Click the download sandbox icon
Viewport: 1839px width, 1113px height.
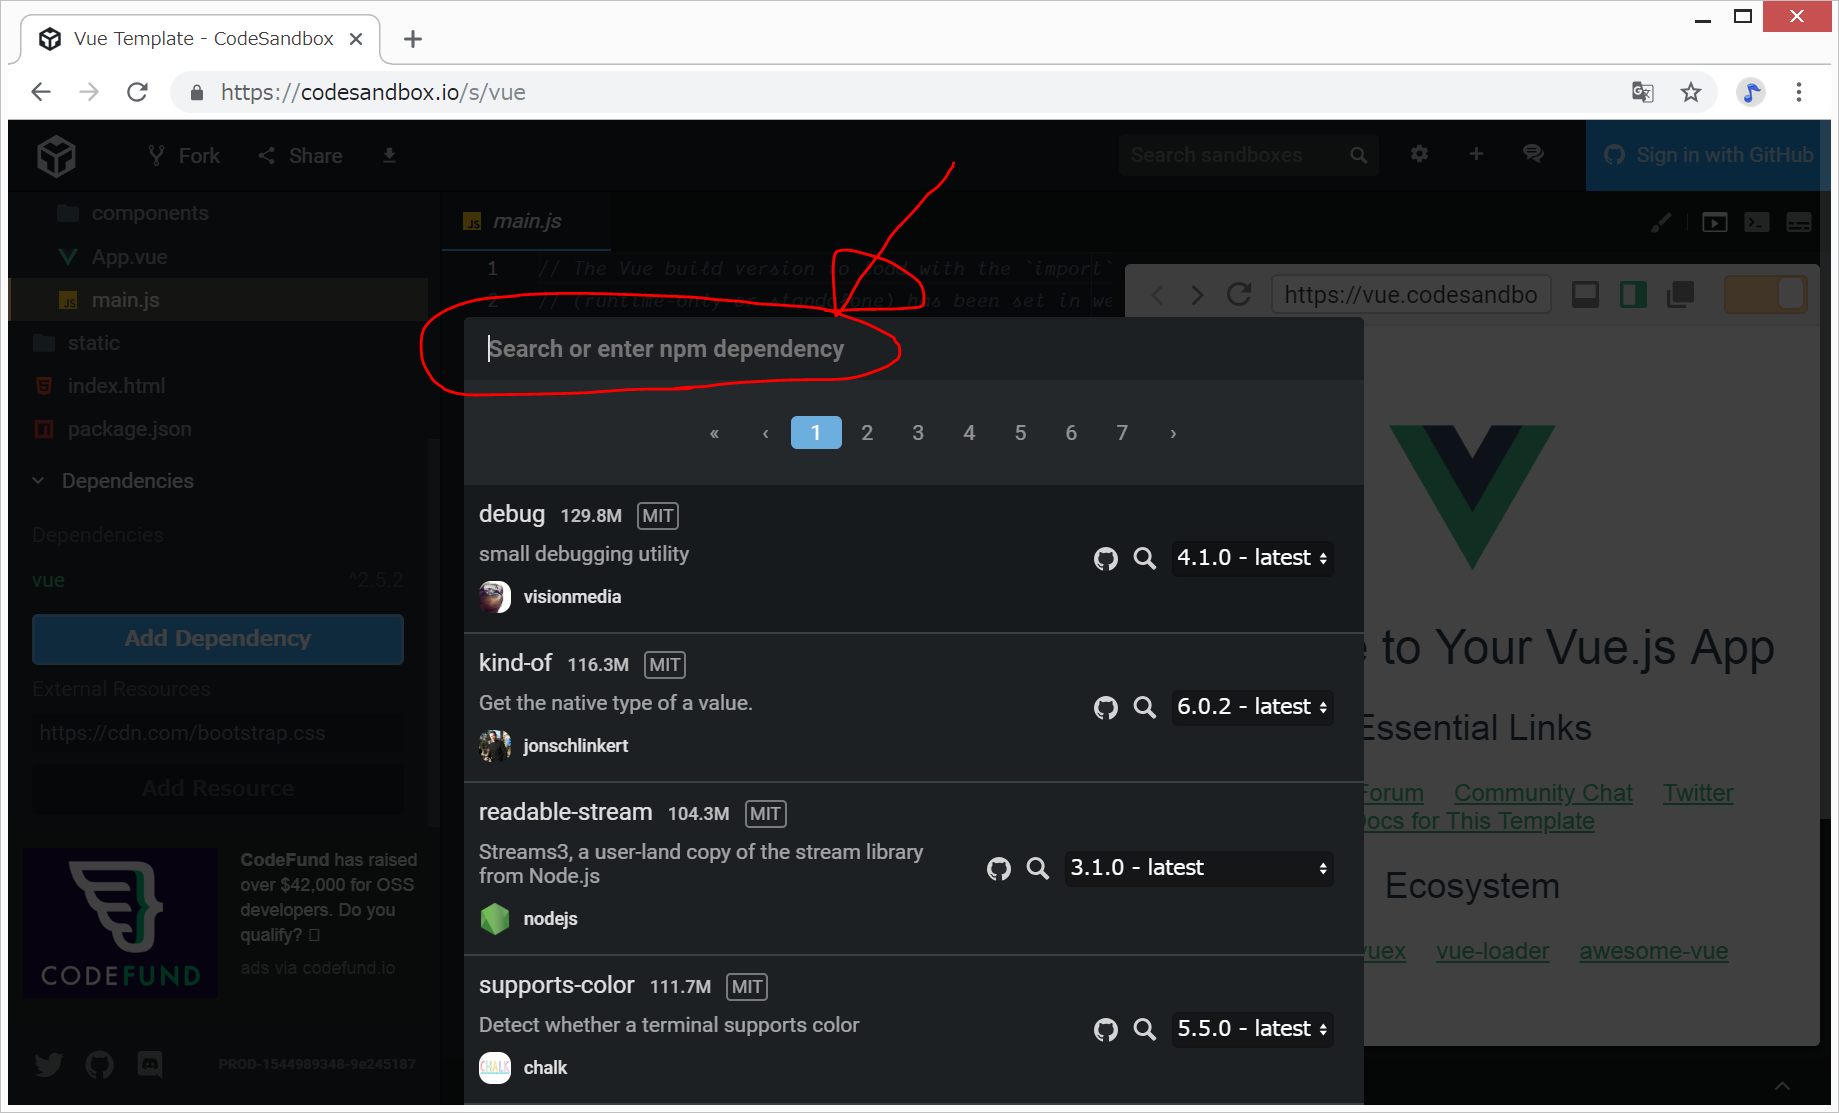(x=389, y=156)
